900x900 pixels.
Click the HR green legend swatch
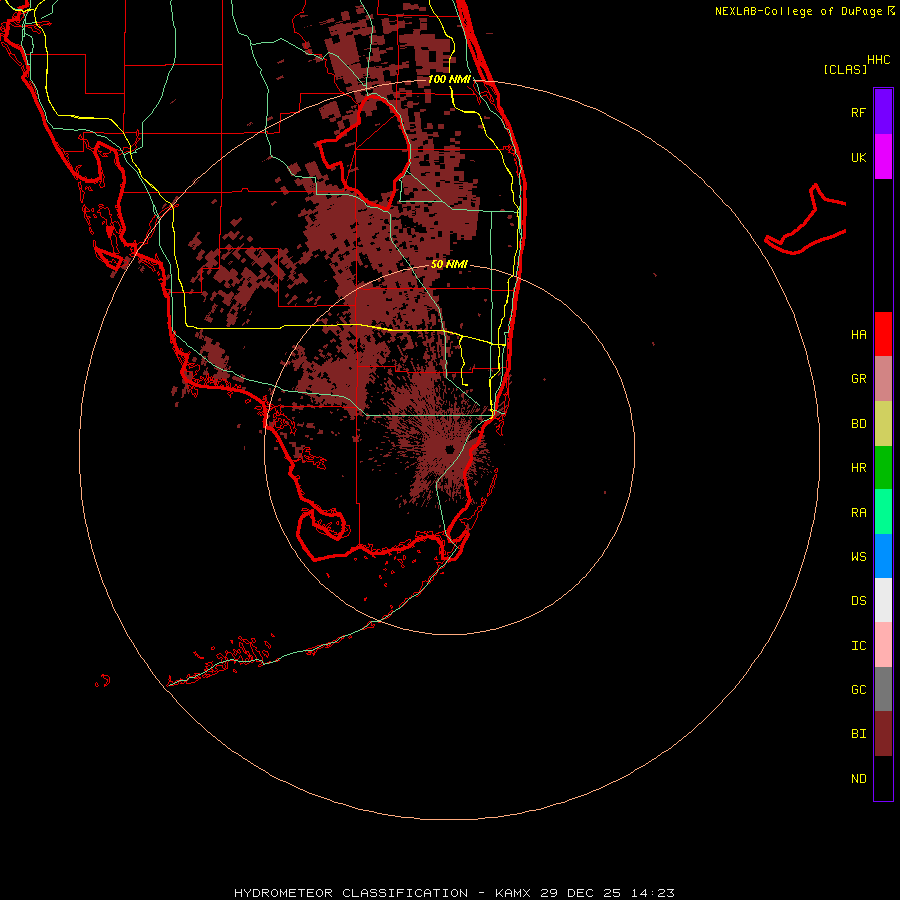point(883,468)
